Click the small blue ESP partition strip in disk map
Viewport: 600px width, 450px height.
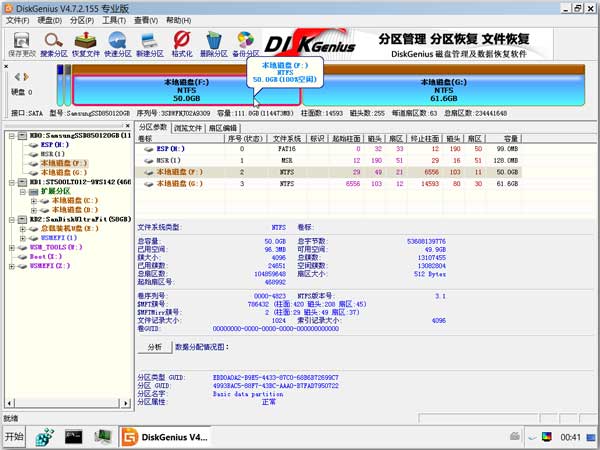[60, 85]
